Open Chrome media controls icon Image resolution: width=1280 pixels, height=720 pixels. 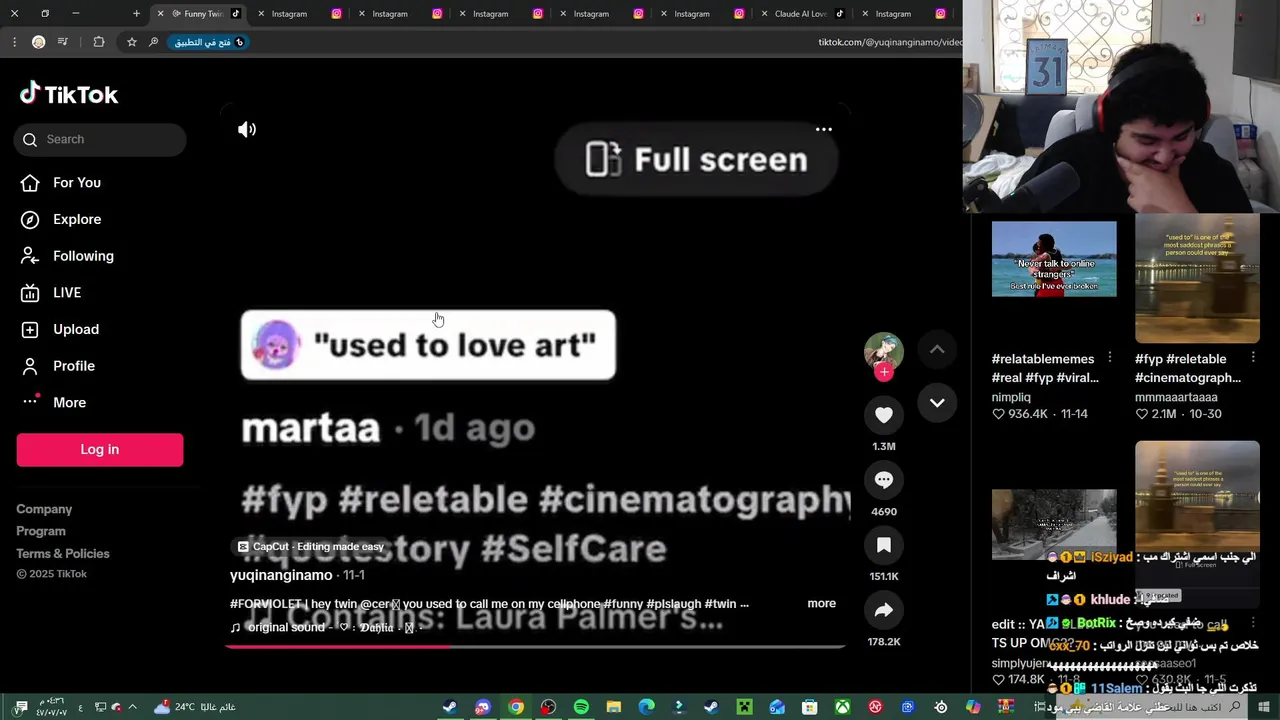pos(63,42)
